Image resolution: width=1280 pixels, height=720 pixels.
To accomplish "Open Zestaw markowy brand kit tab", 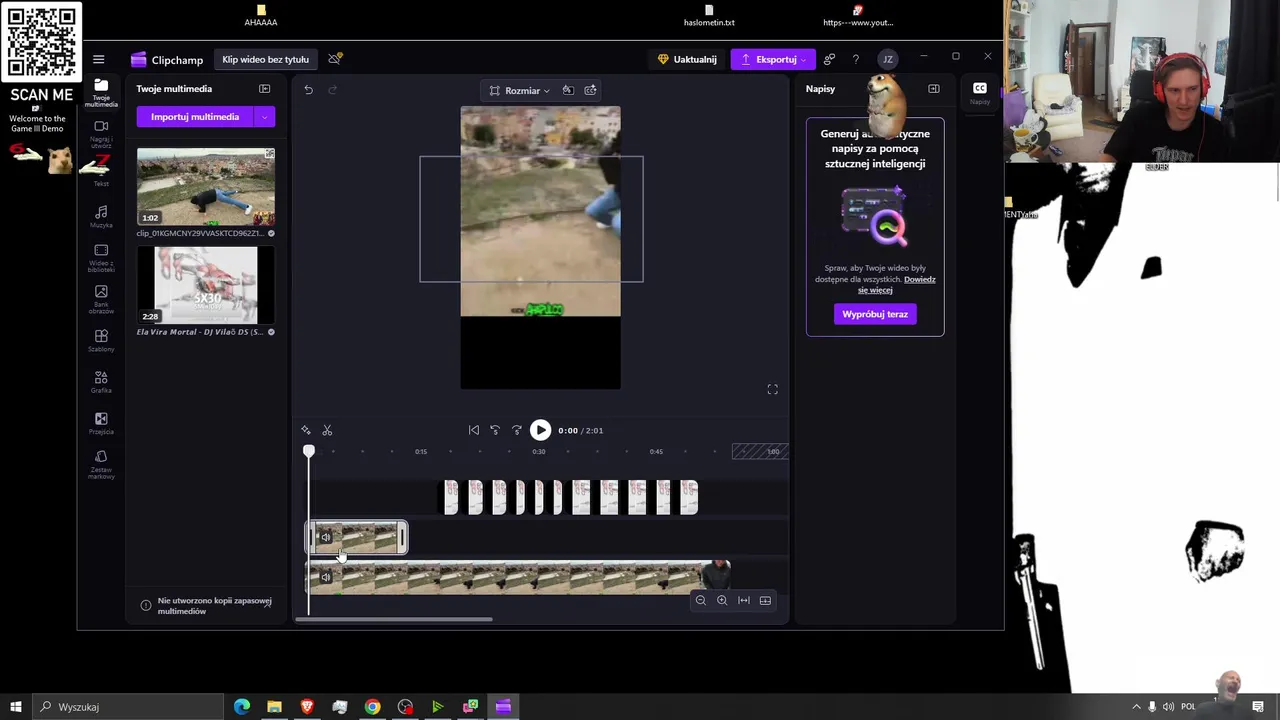I will click(101, 465).
